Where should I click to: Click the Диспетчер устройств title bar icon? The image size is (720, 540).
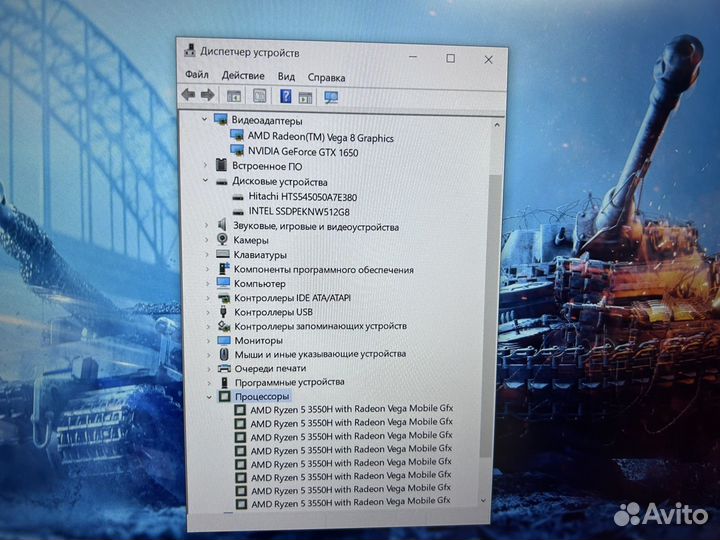190,50
